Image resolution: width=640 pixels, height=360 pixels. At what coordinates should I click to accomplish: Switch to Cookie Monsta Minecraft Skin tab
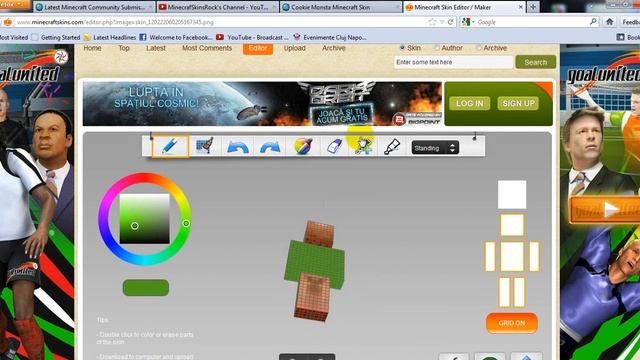(x=341, y=7)
